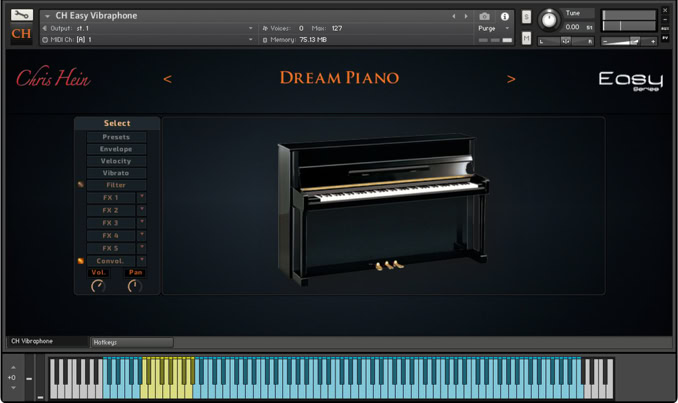Select the CH Vibrophone tab
678x403 pixels.
pyautogui.click(x=46, y=342)
